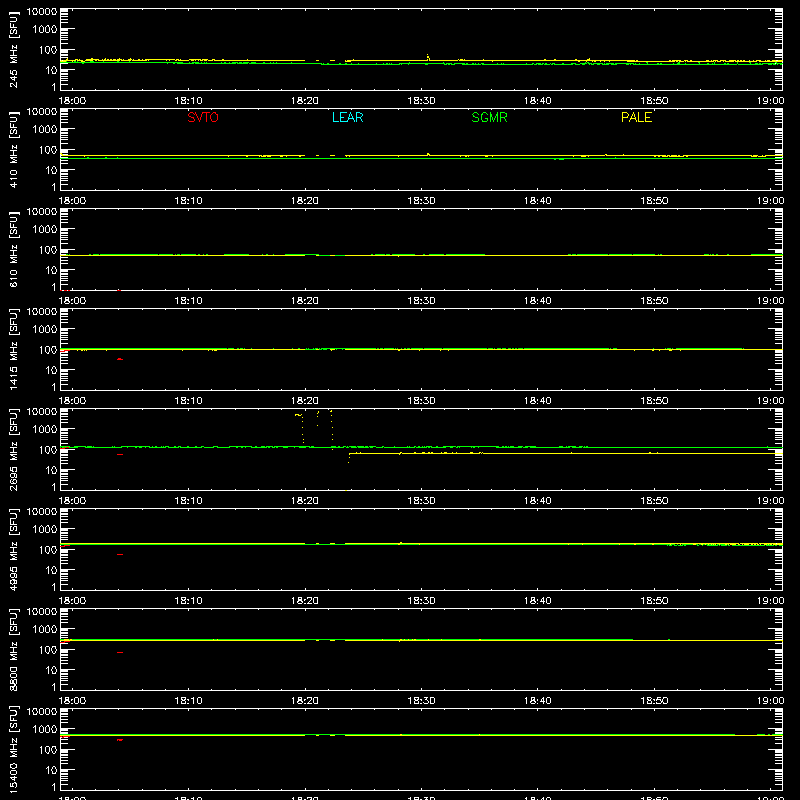Click 18:20 tick label under 2695 MHz panel
The height and width of the screenshot is (800, 800).
pyautogui.click(x=305, y=501)
